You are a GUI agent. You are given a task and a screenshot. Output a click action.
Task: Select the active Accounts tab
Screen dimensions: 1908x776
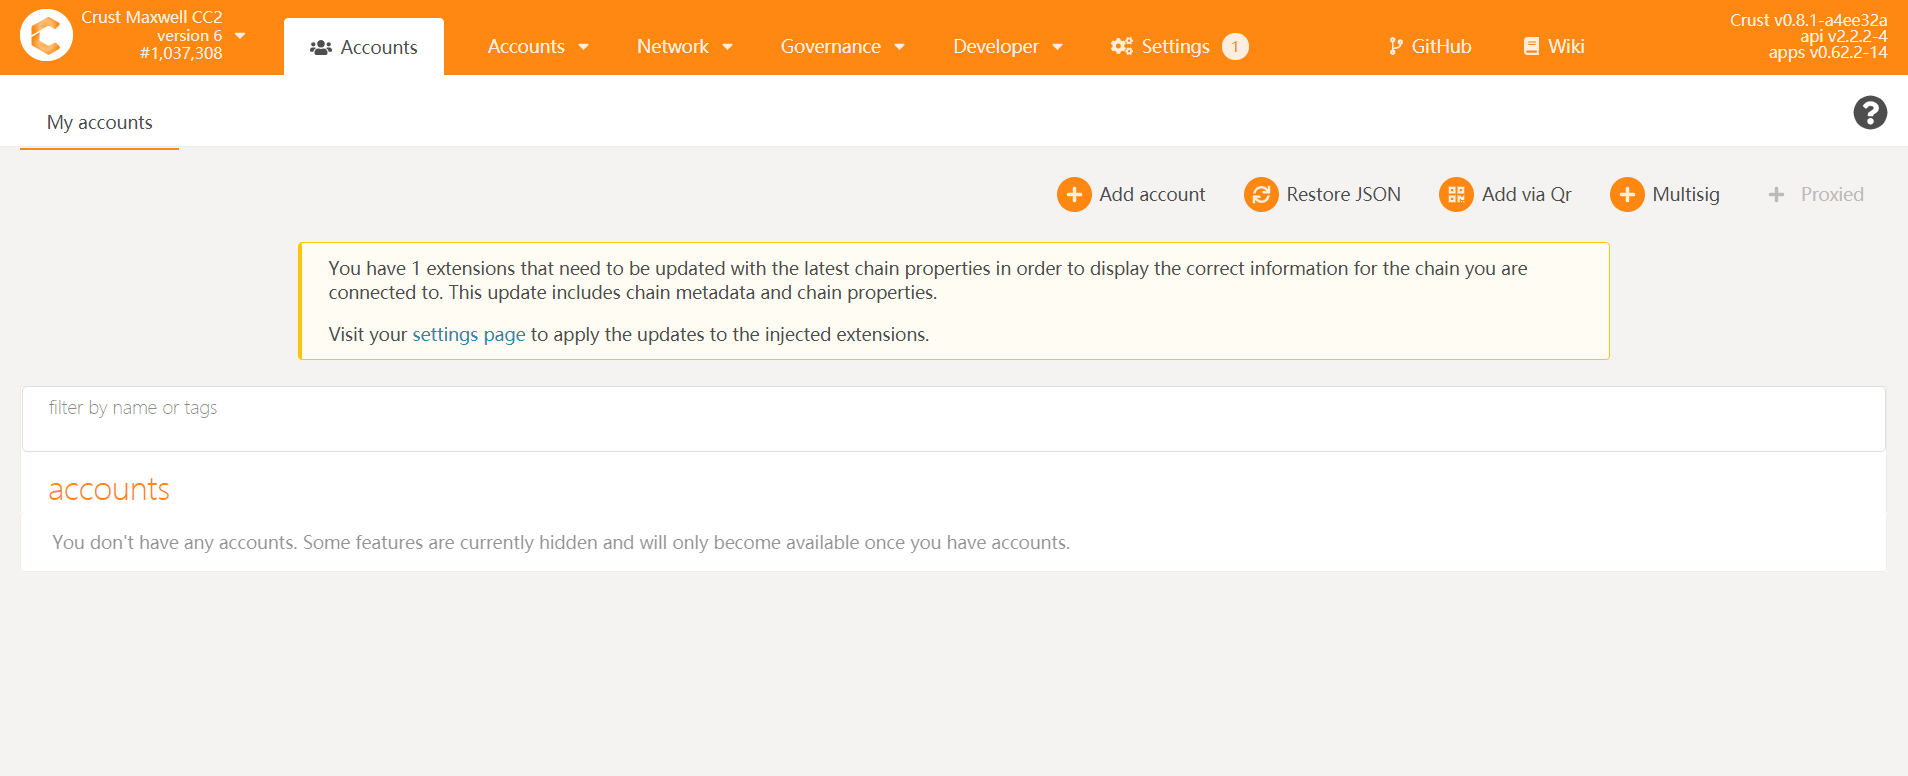coord(364,47)
